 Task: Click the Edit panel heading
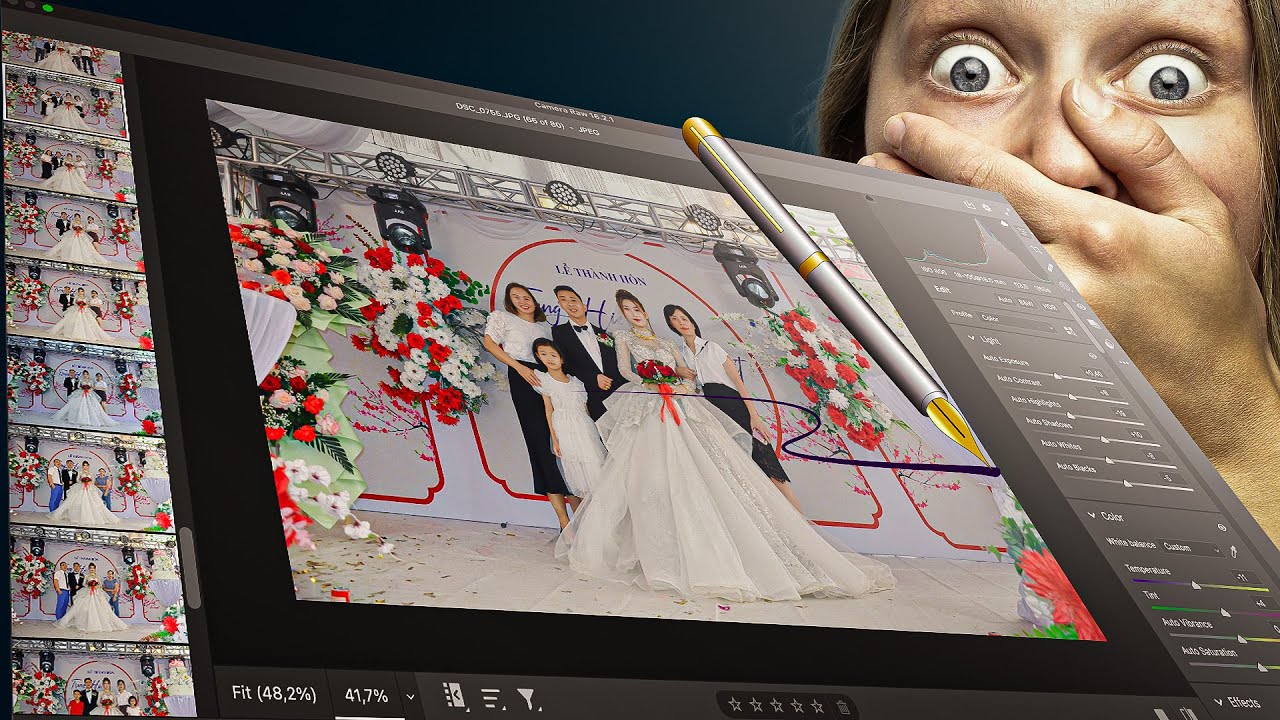(942, 289)
